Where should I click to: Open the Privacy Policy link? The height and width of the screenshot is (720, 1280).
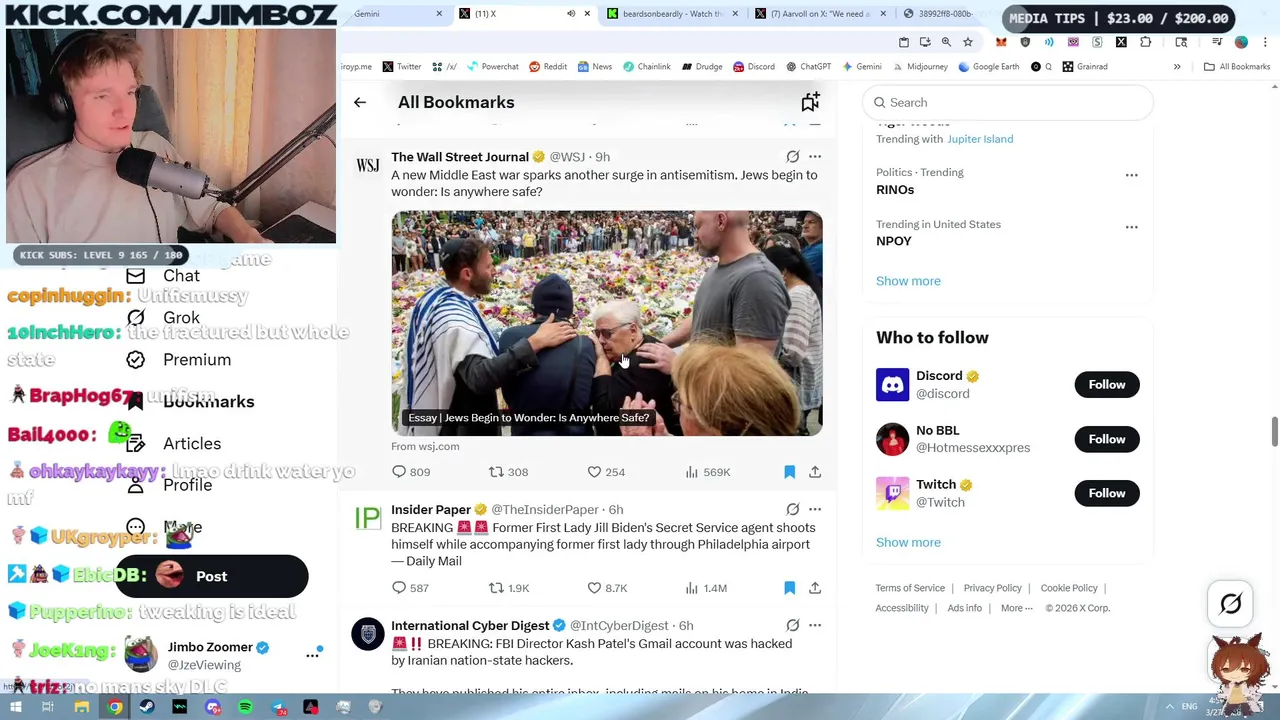[992, 588]
